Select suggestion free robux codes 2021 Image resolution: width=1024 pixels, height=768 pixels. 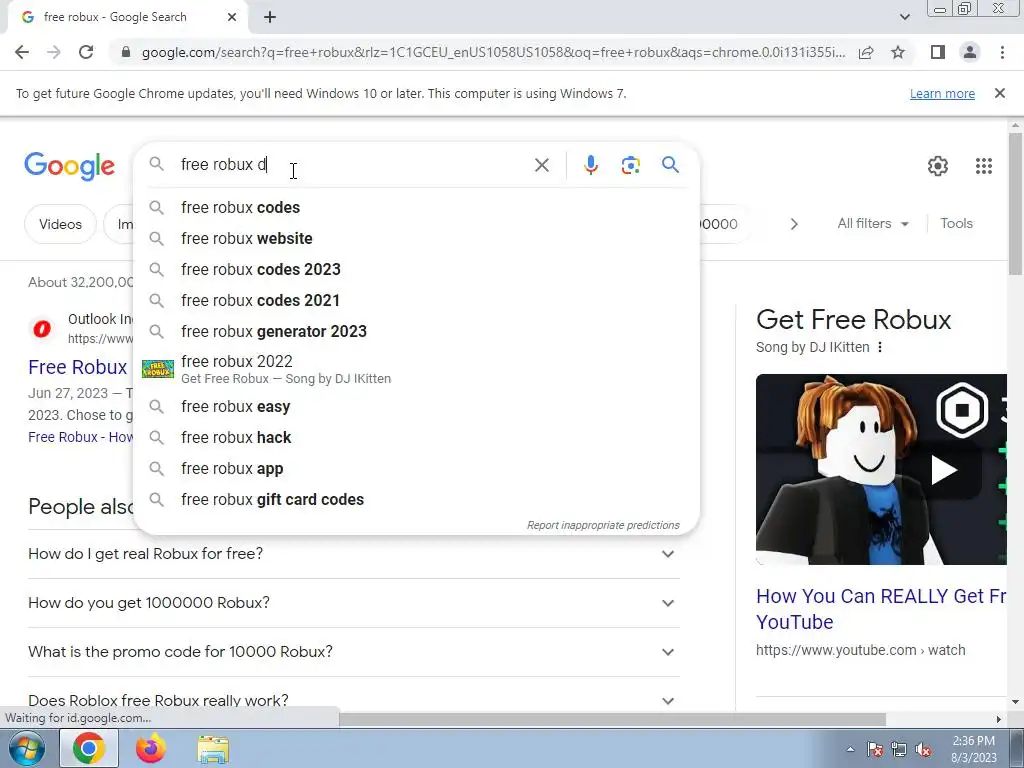coord(416,300)
